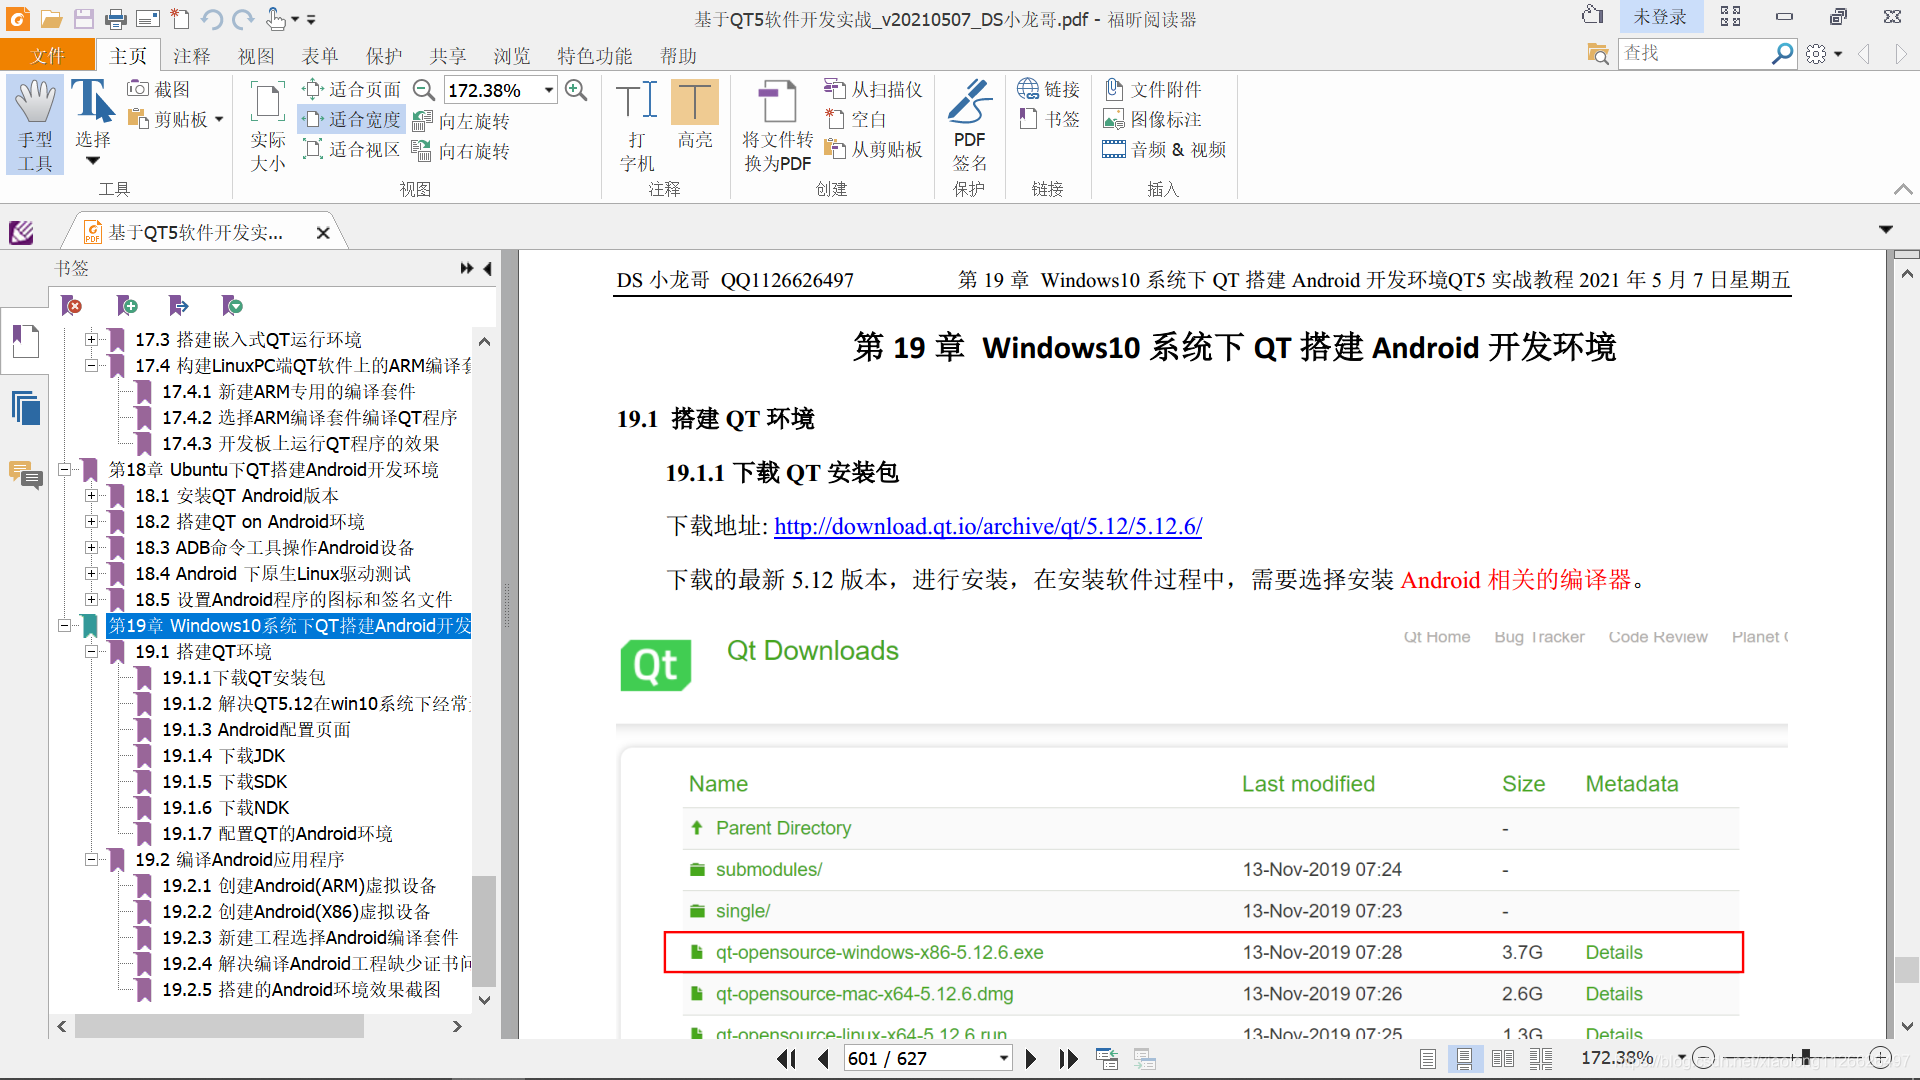The image size is (1920, 1080).
Task: Enable facing pages layout
Action: [1502, 1059]
